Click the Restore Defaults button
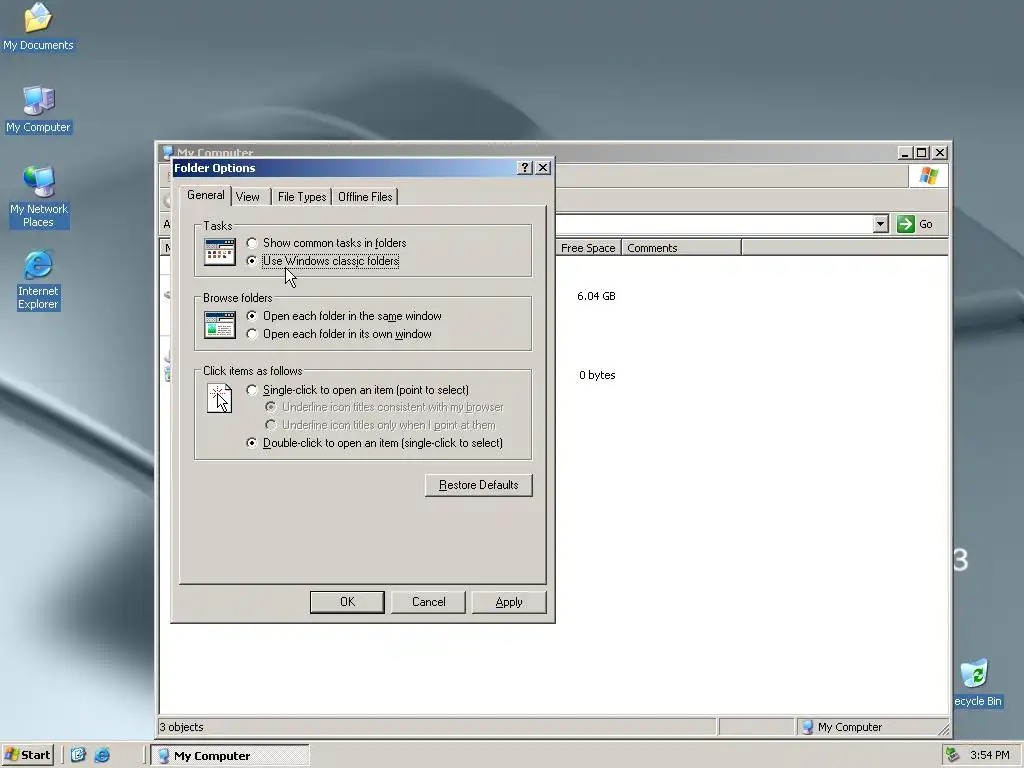 point(479,485)
